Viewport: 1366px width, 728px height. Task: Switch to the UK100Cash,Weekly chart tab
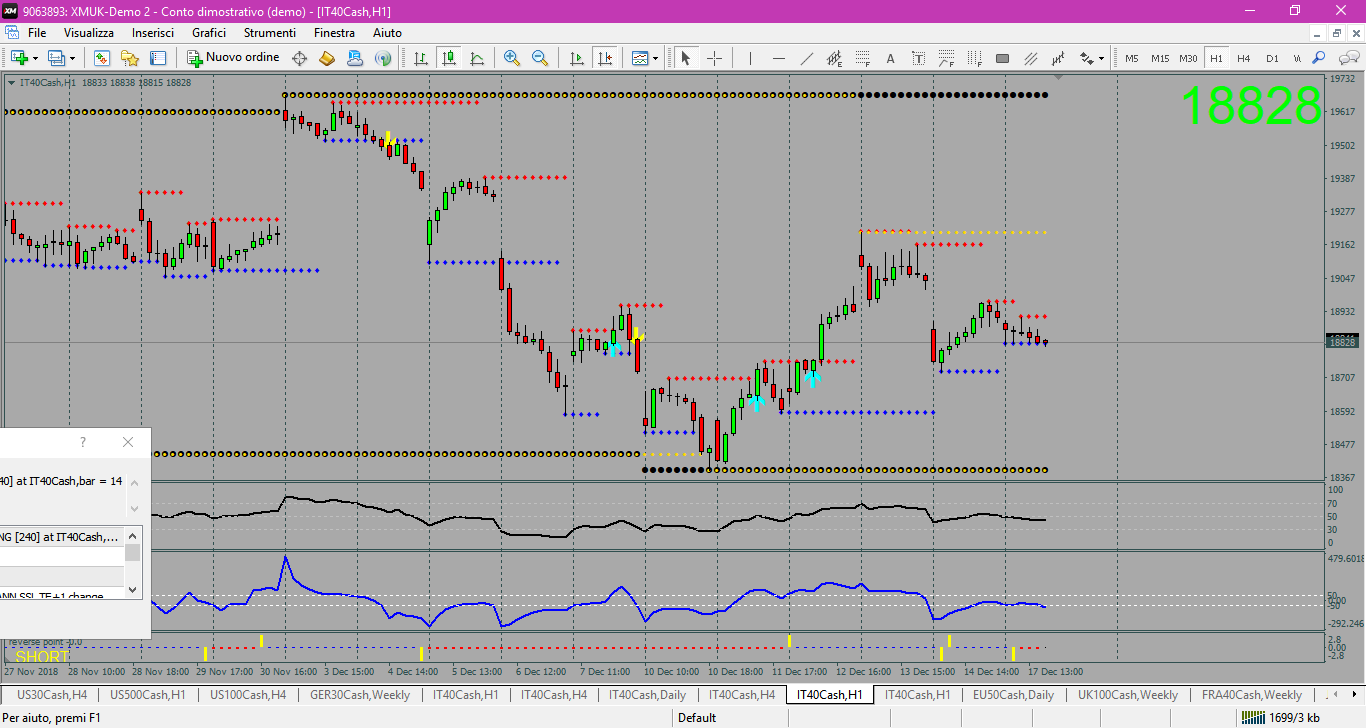[1128, 694]
